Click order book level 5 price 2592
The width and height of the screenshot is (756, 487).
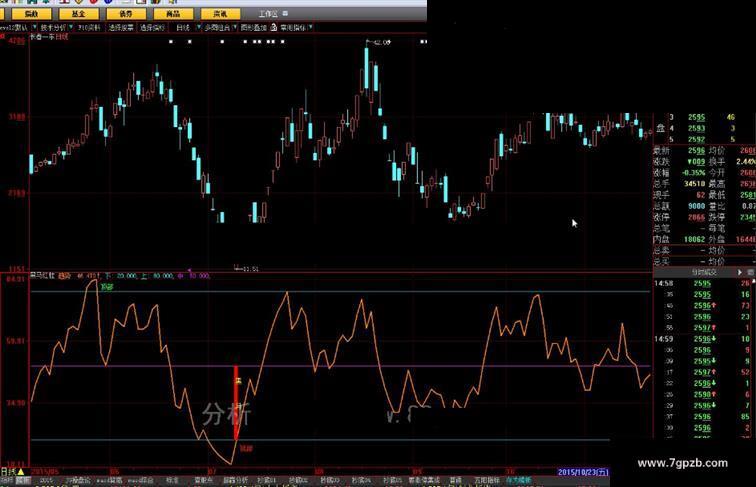point(696,139)
